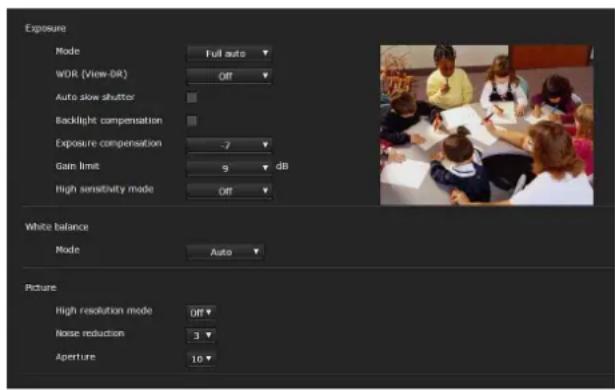Click the Picture section heading
The image size is (615, 390).
pos(41,288)
